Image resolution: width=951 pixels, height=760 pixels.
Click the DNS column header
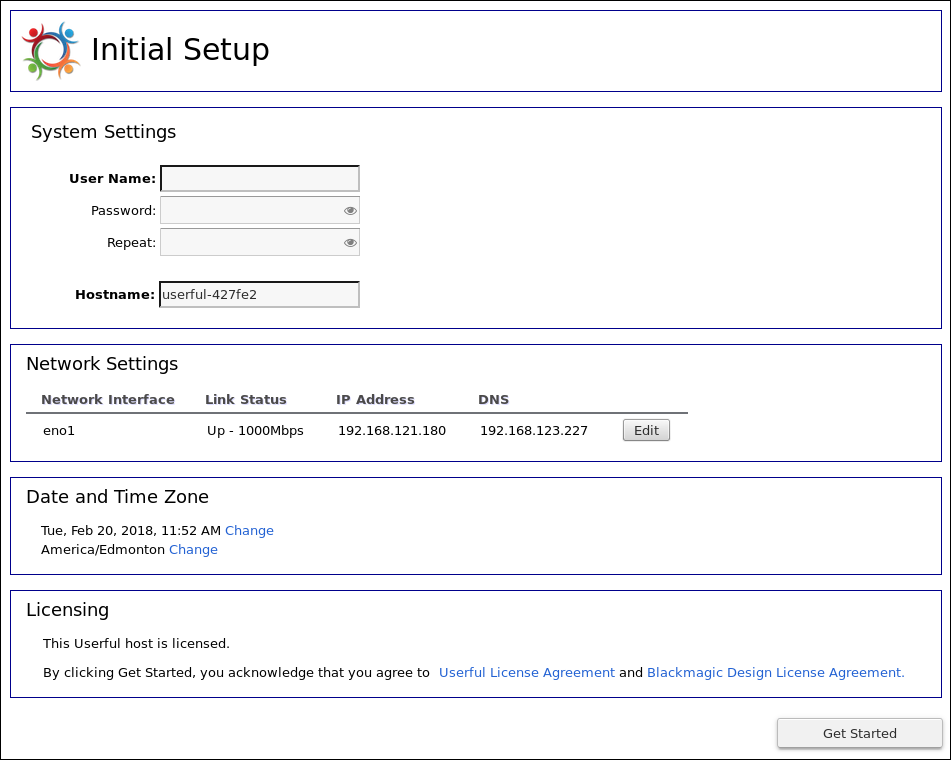(494, 400)
